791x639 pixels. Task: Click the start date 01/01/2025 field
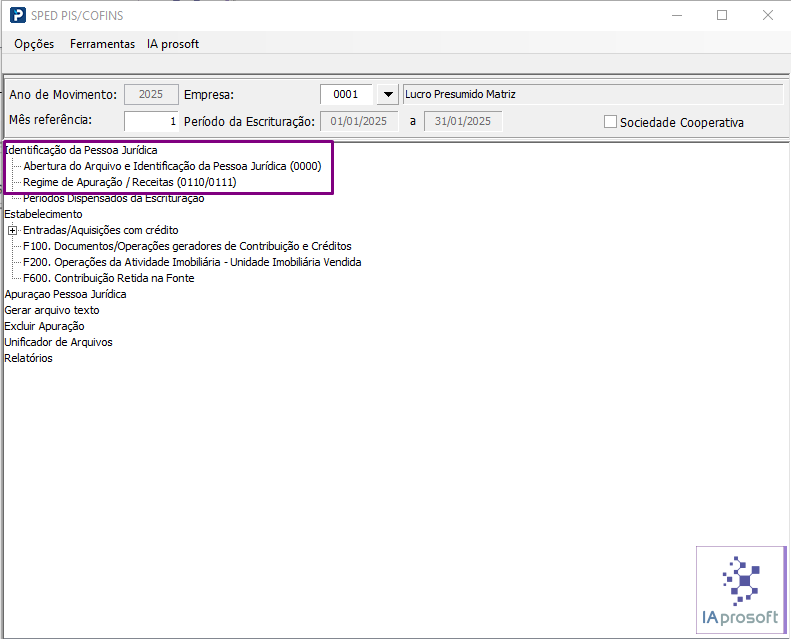(359, 122)
